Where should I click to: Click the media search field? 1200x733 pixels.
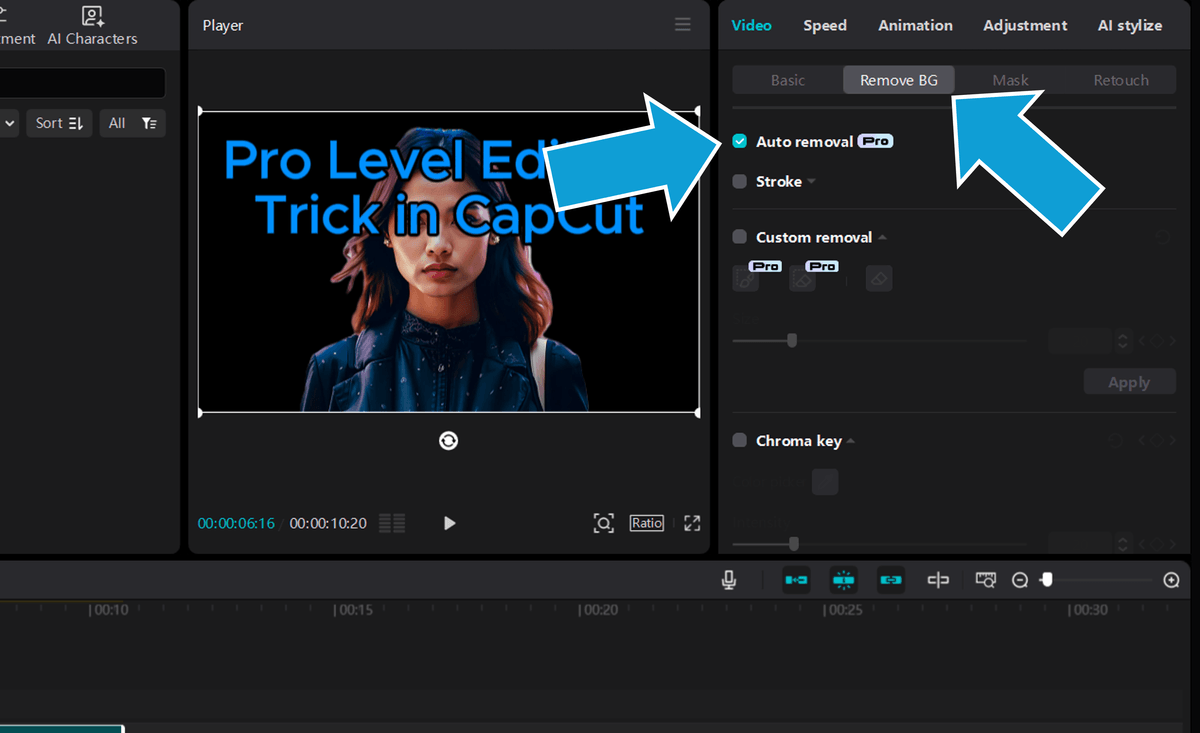(83, 83)
